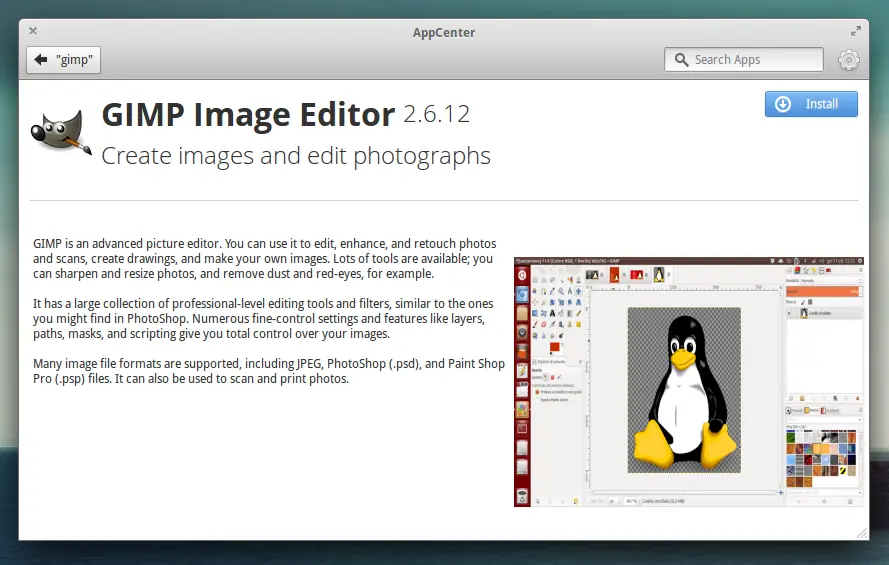Close the AppCenter window

coord(33,31)
